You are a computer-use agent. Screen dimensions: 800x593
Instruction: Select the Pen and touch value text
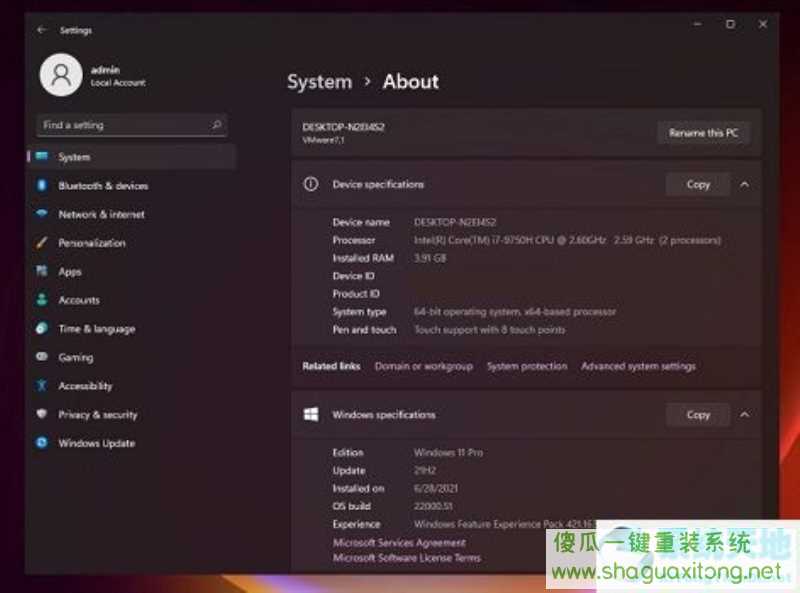click(x=489, y=330)
